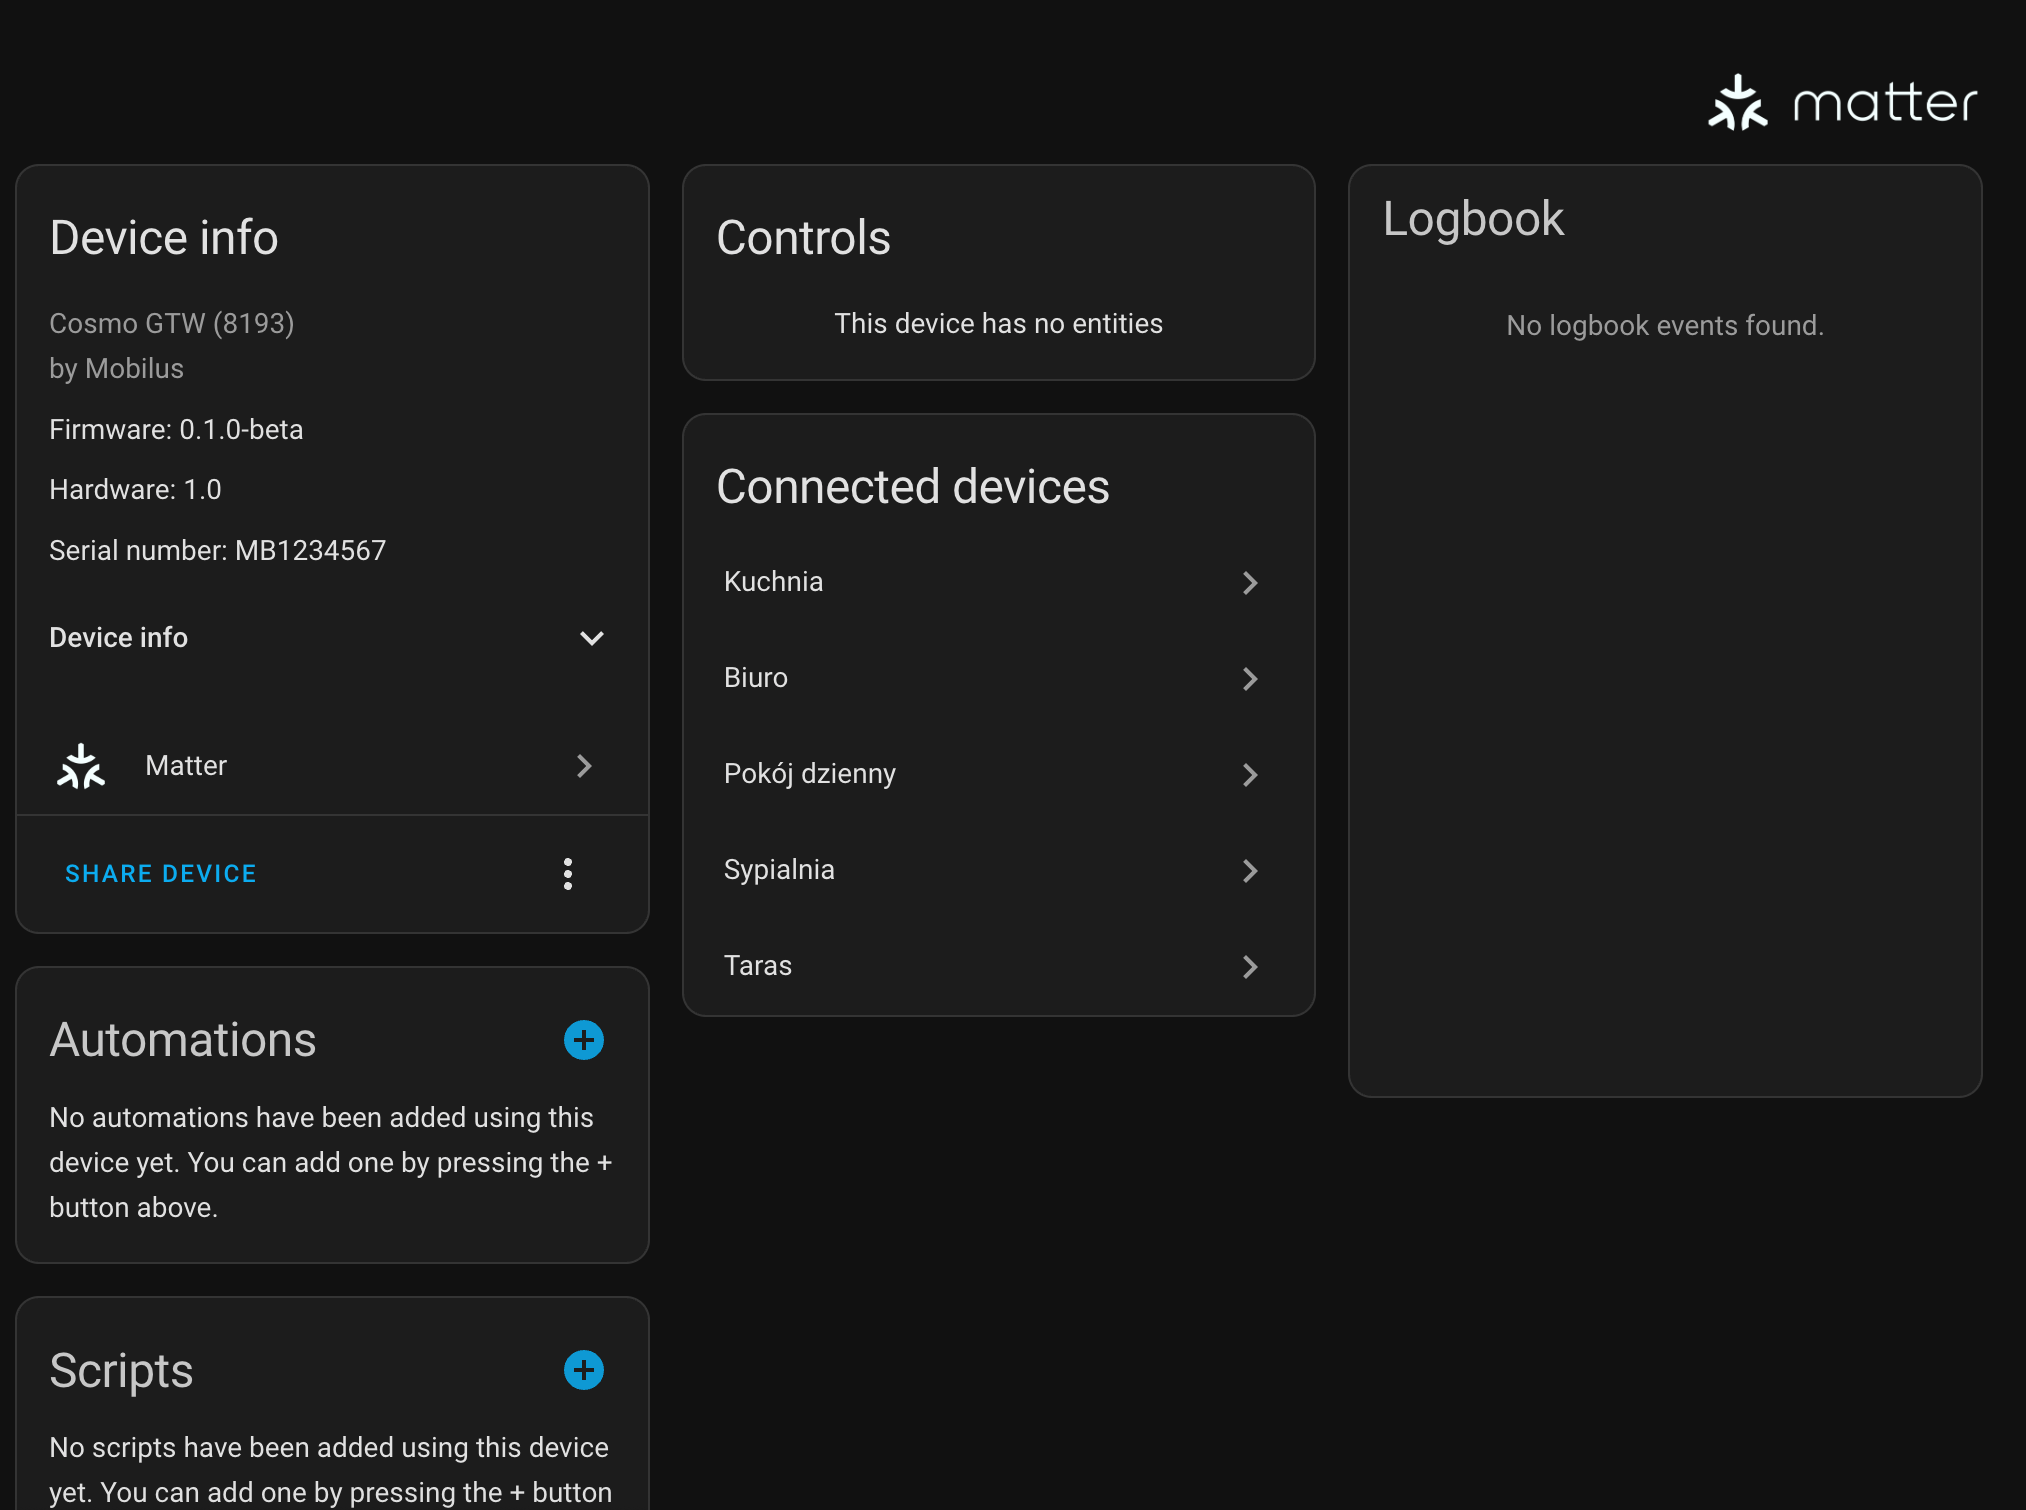The image size is (2026, 1510).
Task: Open the Pokój dzienny connected device
Action: tap(999, 774)
